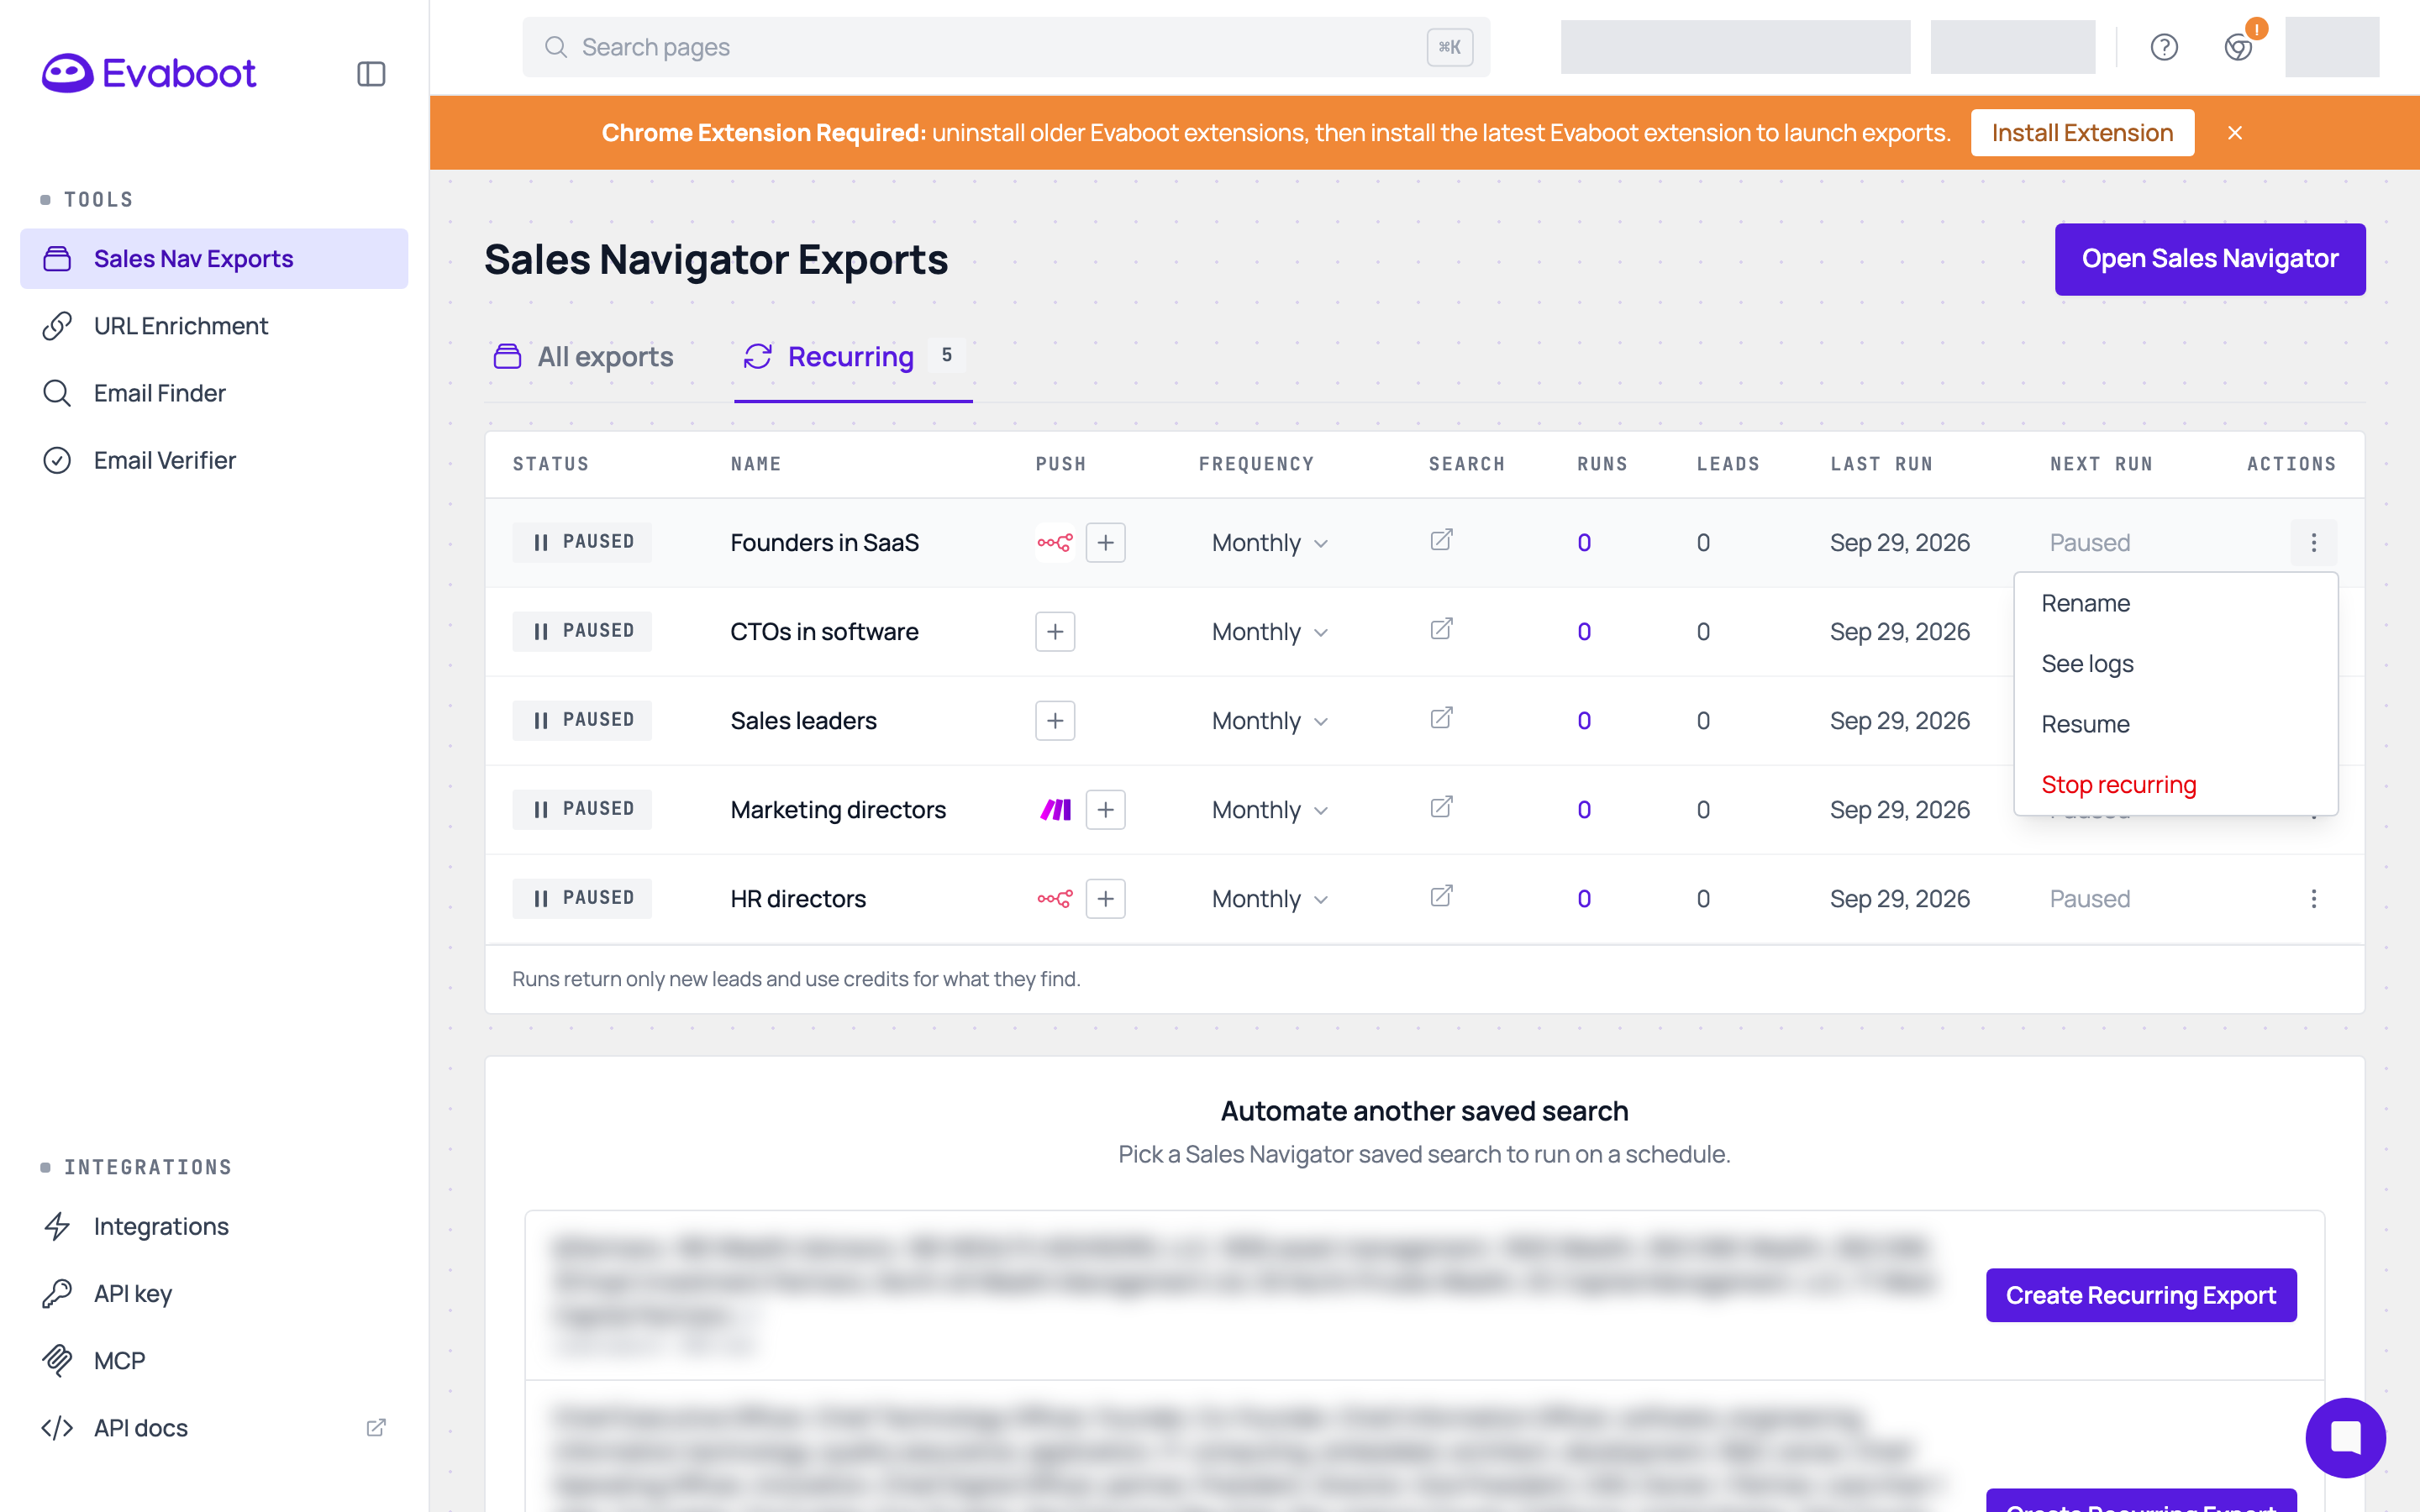Click the Install Extension button
This screenshot has height=1512, width=2420.
(2082, 133)
